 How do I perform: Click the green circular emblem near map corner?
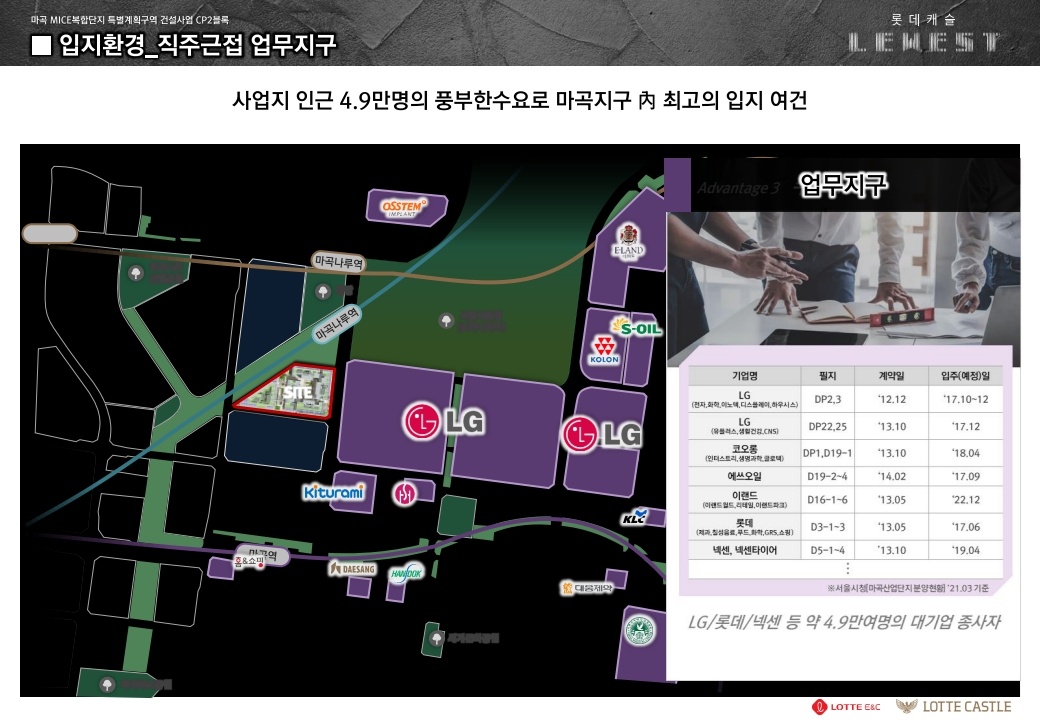[x=640, y=630]
